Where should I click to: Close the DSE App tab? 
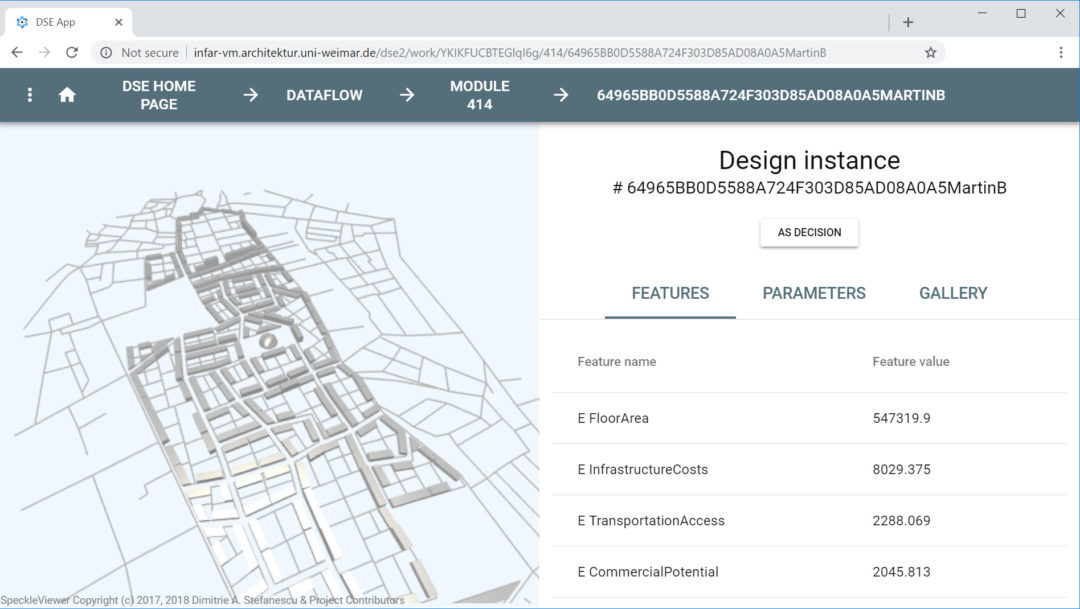pyautogui.click(x=118, y=22)
